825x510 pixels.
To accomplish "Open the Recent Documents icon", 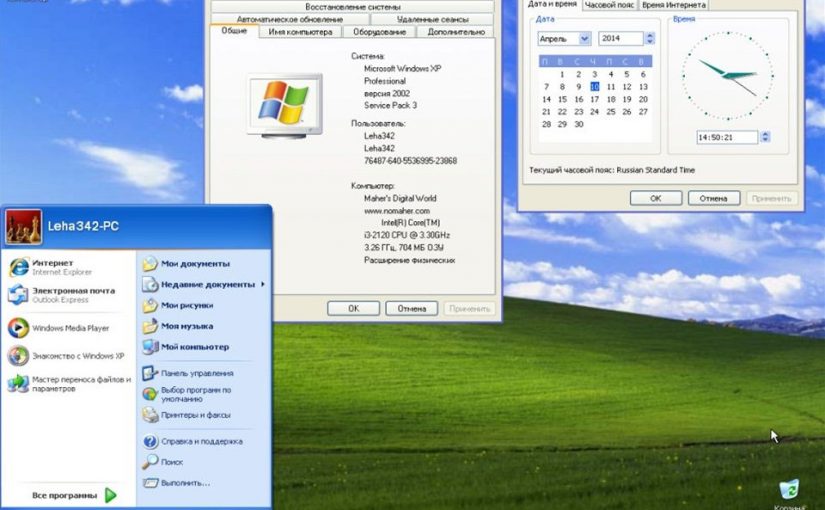I will tap(150, 284).
